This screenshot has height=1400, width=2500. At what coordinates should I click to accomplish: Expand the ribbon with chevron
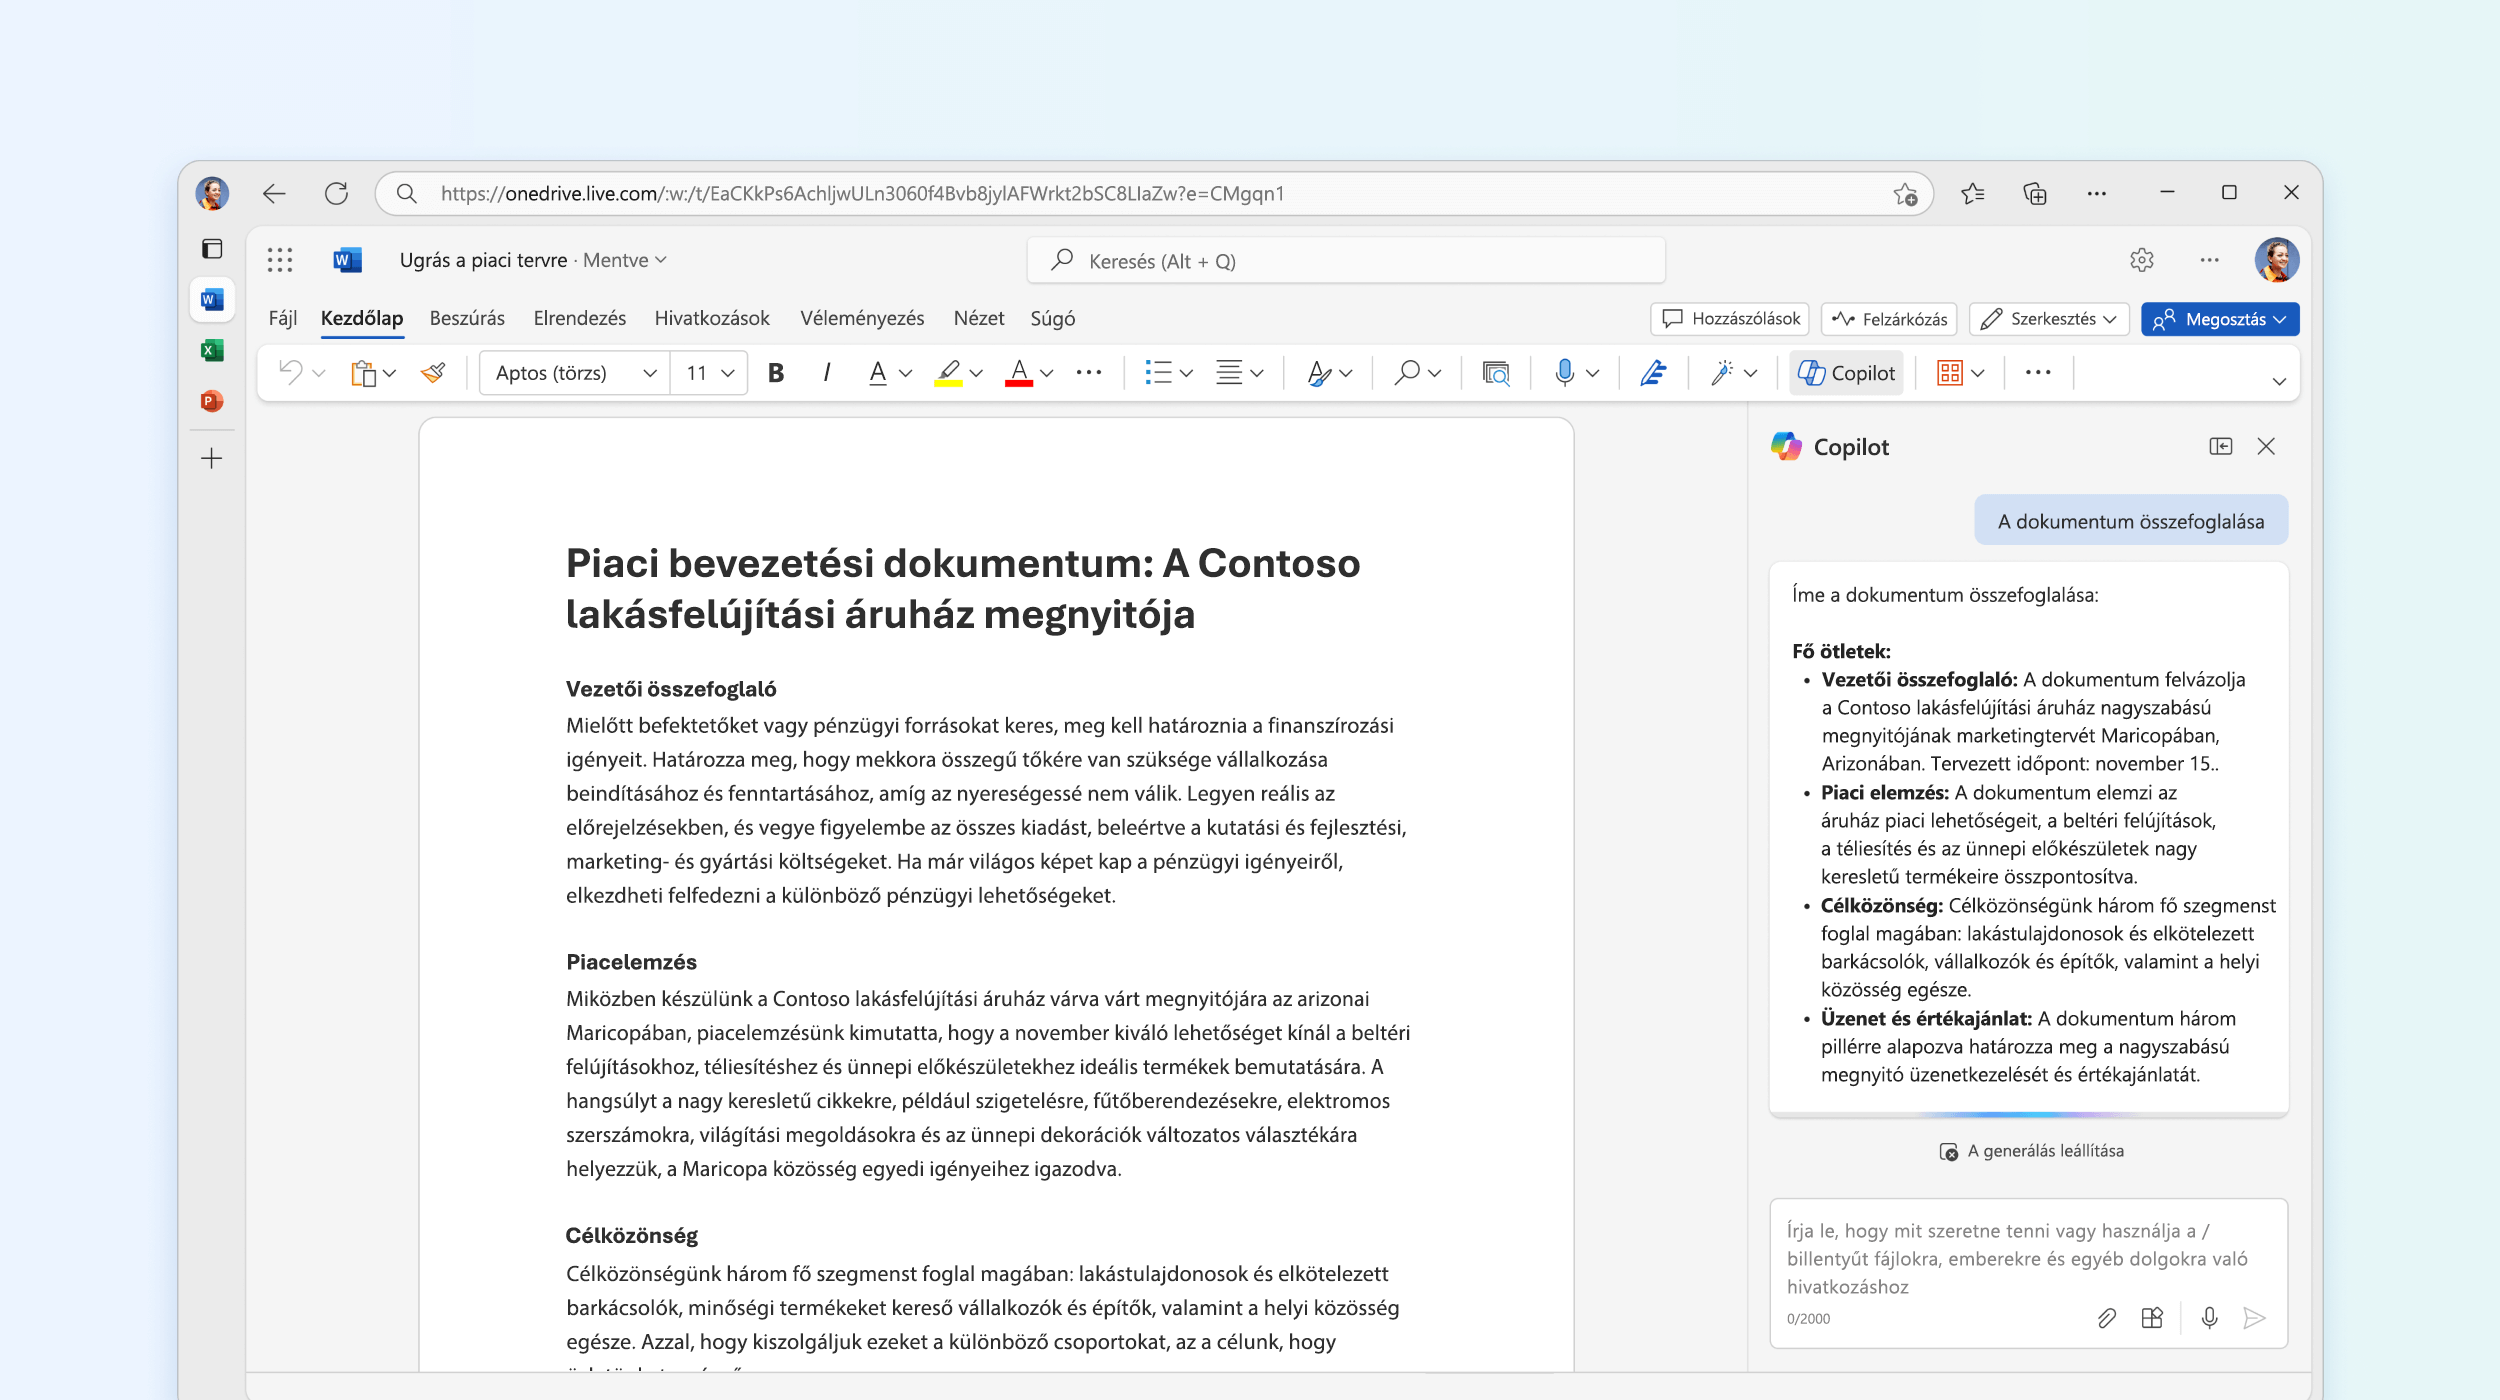pyautogui.click(x=2279, y=381)
